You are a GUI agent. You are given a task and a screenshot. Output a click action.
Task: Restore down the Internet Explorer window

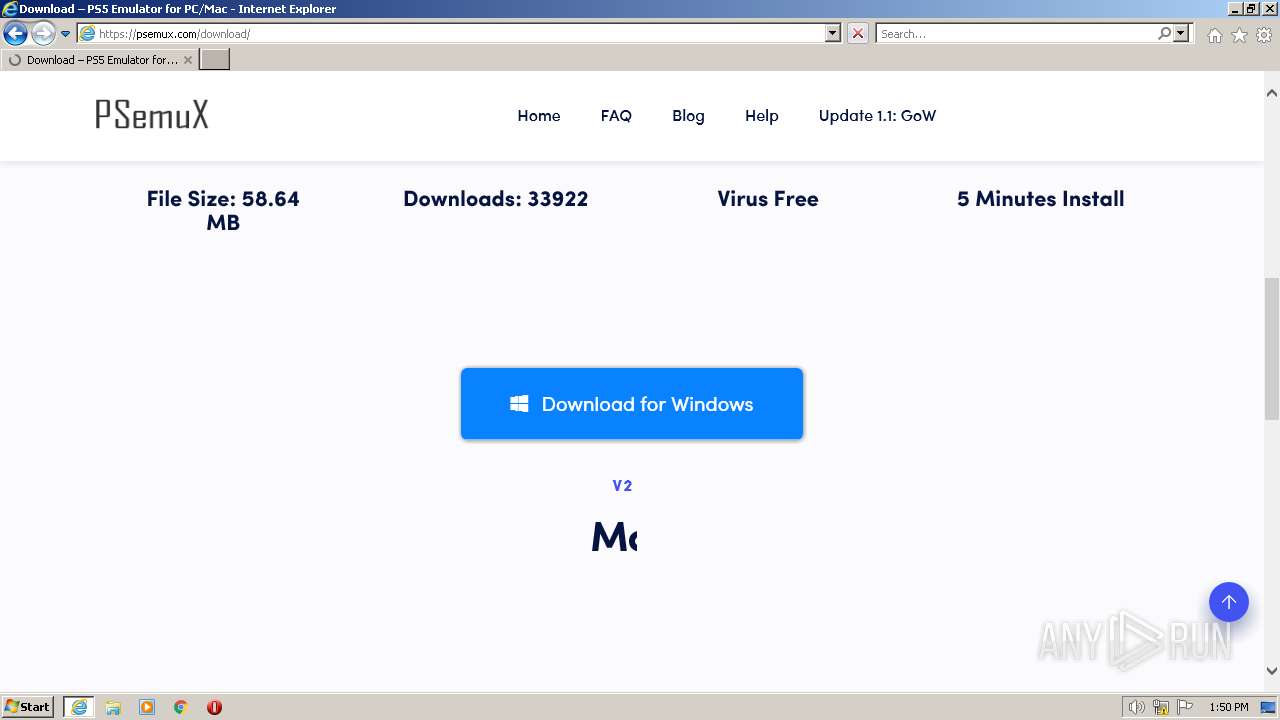click(x=1251, y=8)
